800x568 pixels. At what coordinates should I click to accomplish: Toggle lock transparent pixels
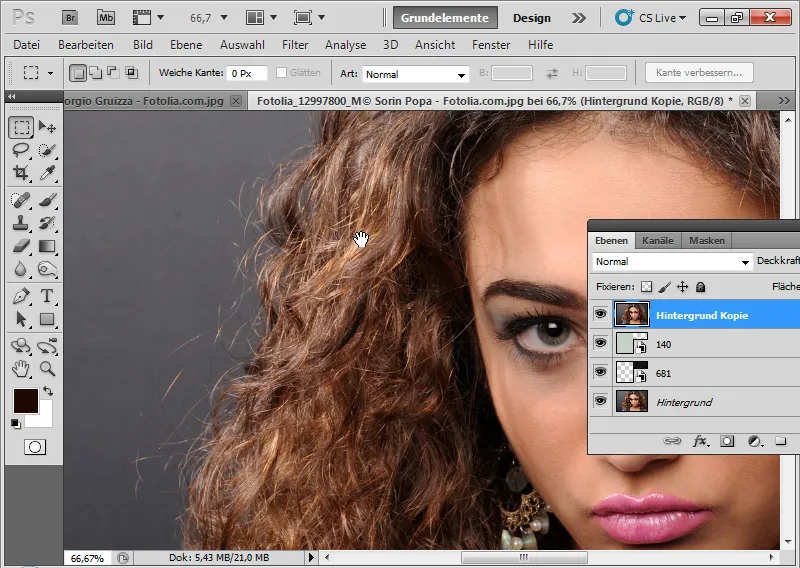click(x=646, y=287)
